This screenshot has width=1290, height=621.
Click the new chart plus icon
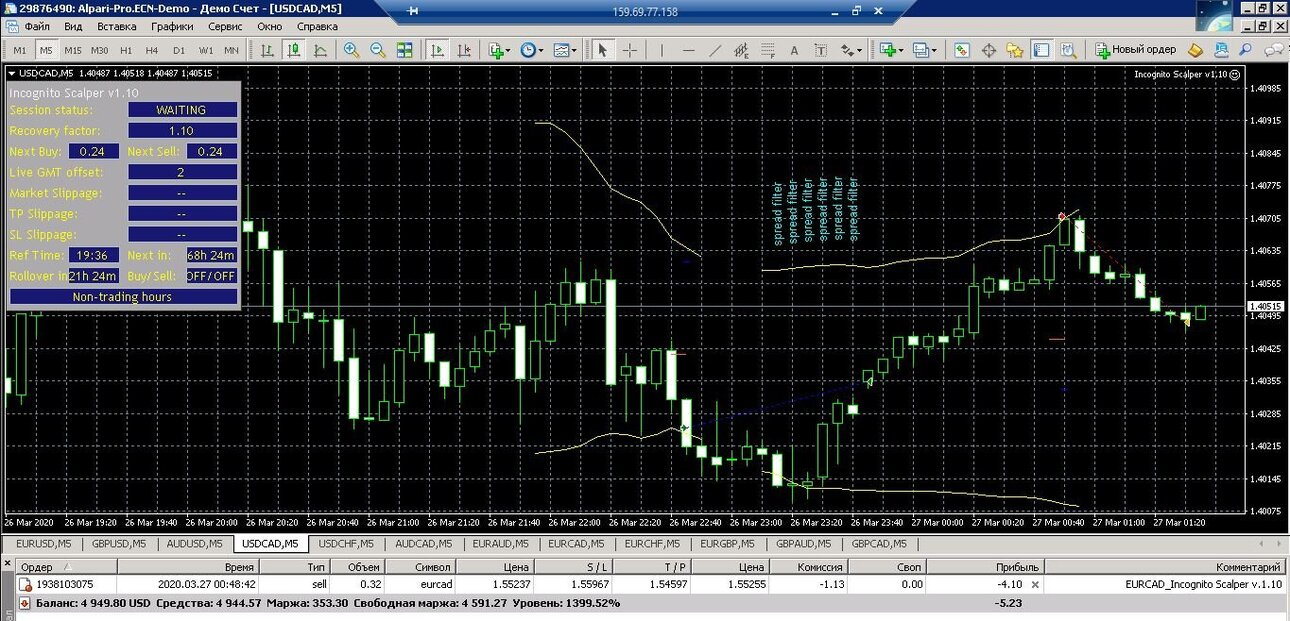(888, 50)
